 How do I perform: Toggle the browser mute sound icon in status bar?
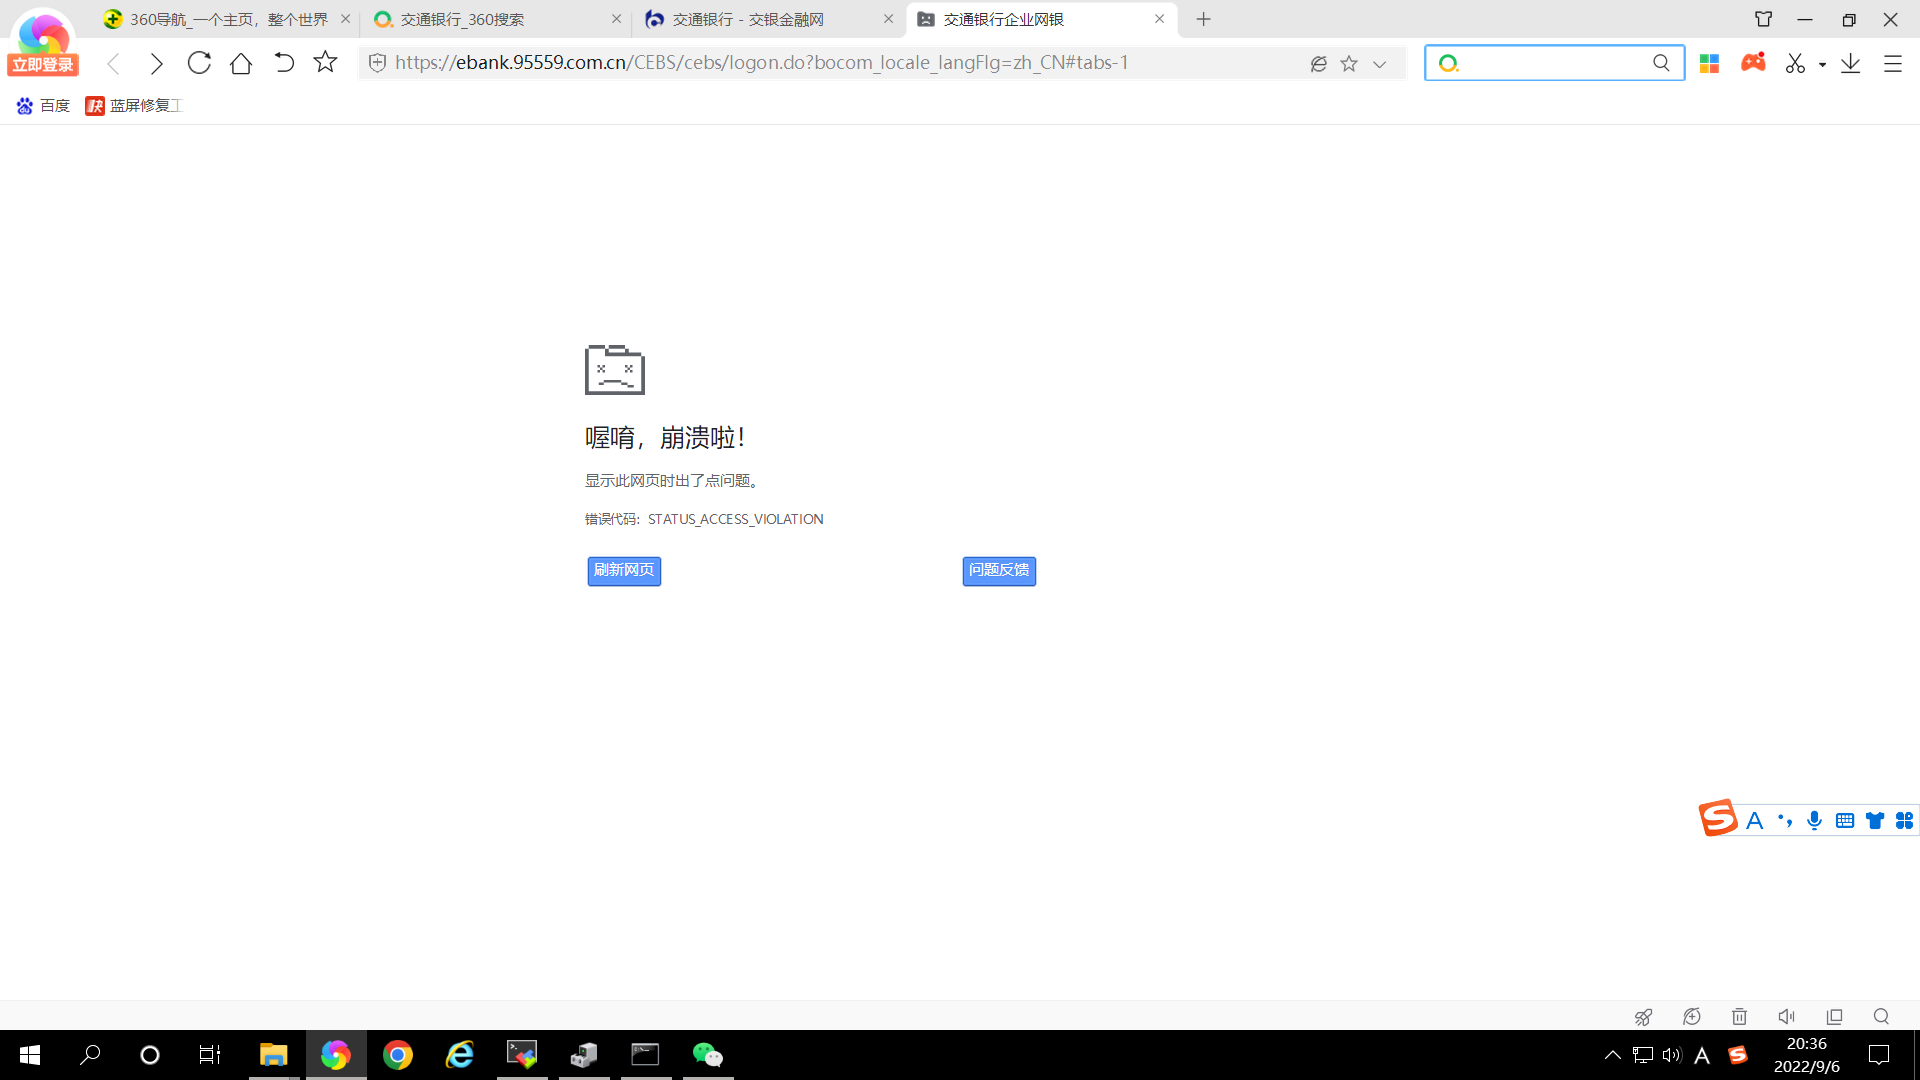click(x=1787, y=1016)
